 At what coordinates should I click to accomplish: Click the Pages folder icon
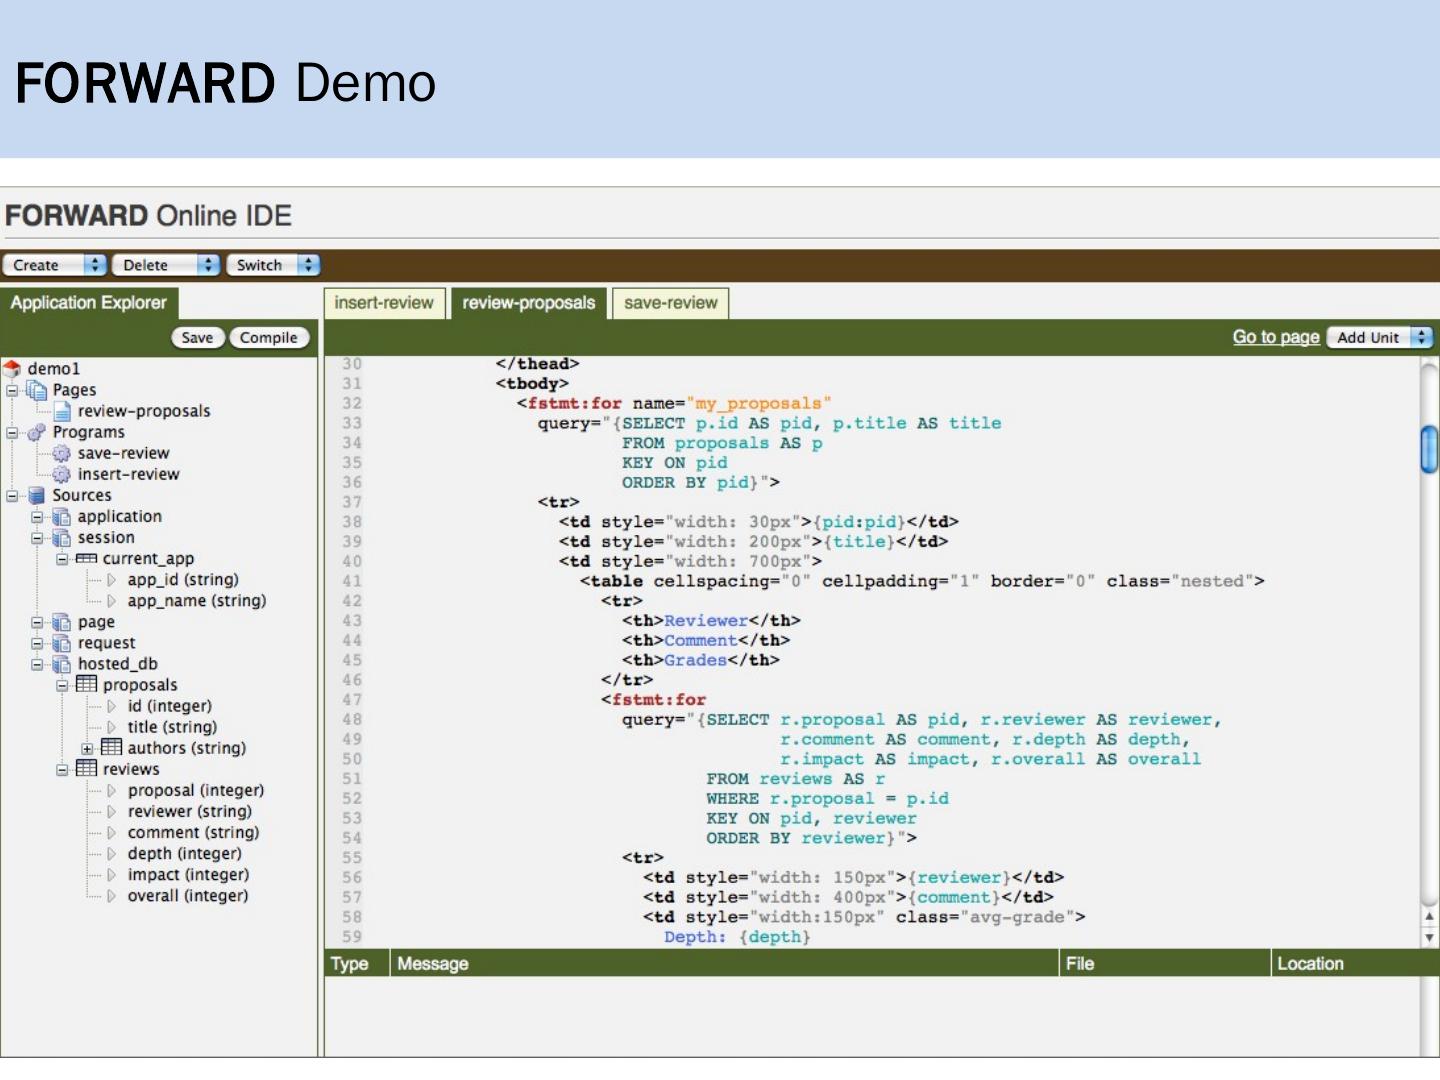(x=37, y=390)
